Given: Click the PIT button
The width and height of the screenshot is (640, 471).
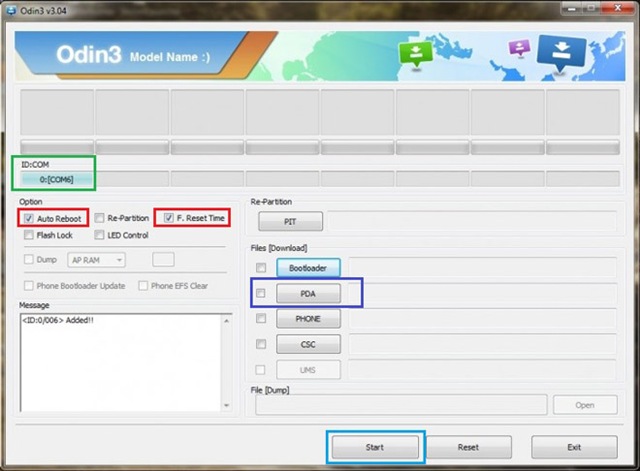Looking at the screenshot, I should 290,221.
